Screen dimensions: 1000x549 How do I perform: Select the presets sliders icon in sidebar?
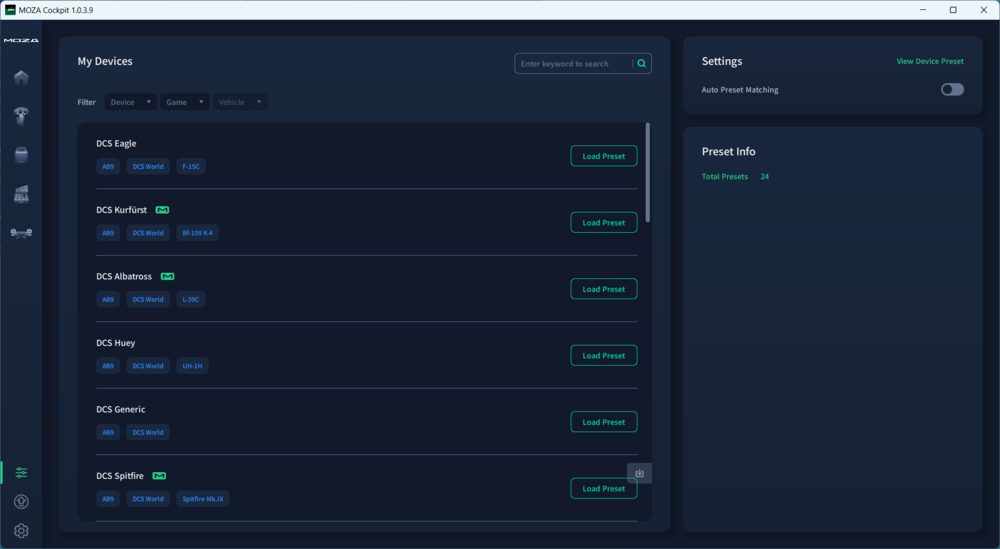click(21, 472)
